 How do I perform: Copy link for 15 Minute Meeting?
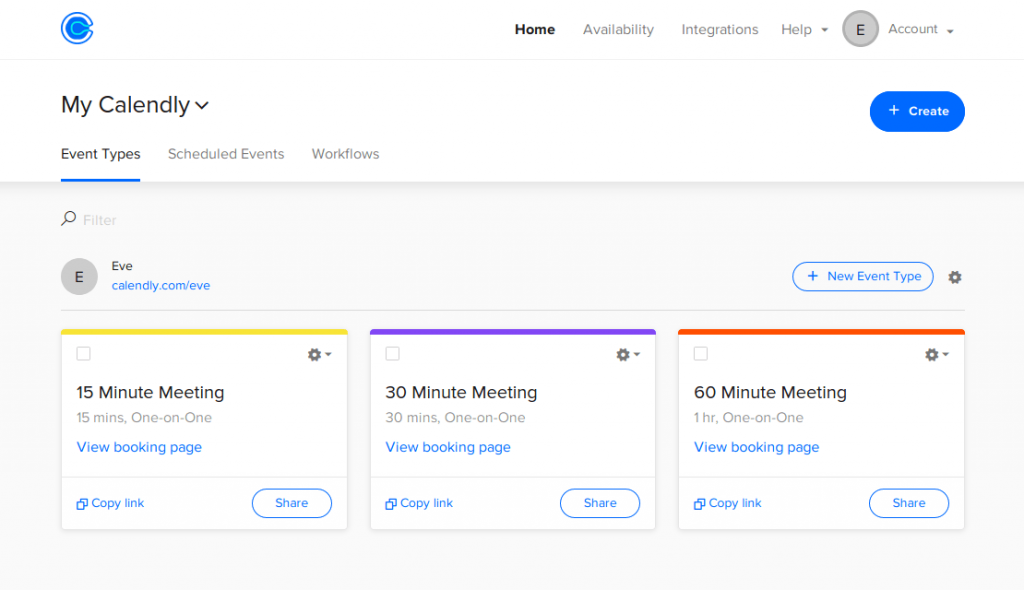tap(110, 503)
